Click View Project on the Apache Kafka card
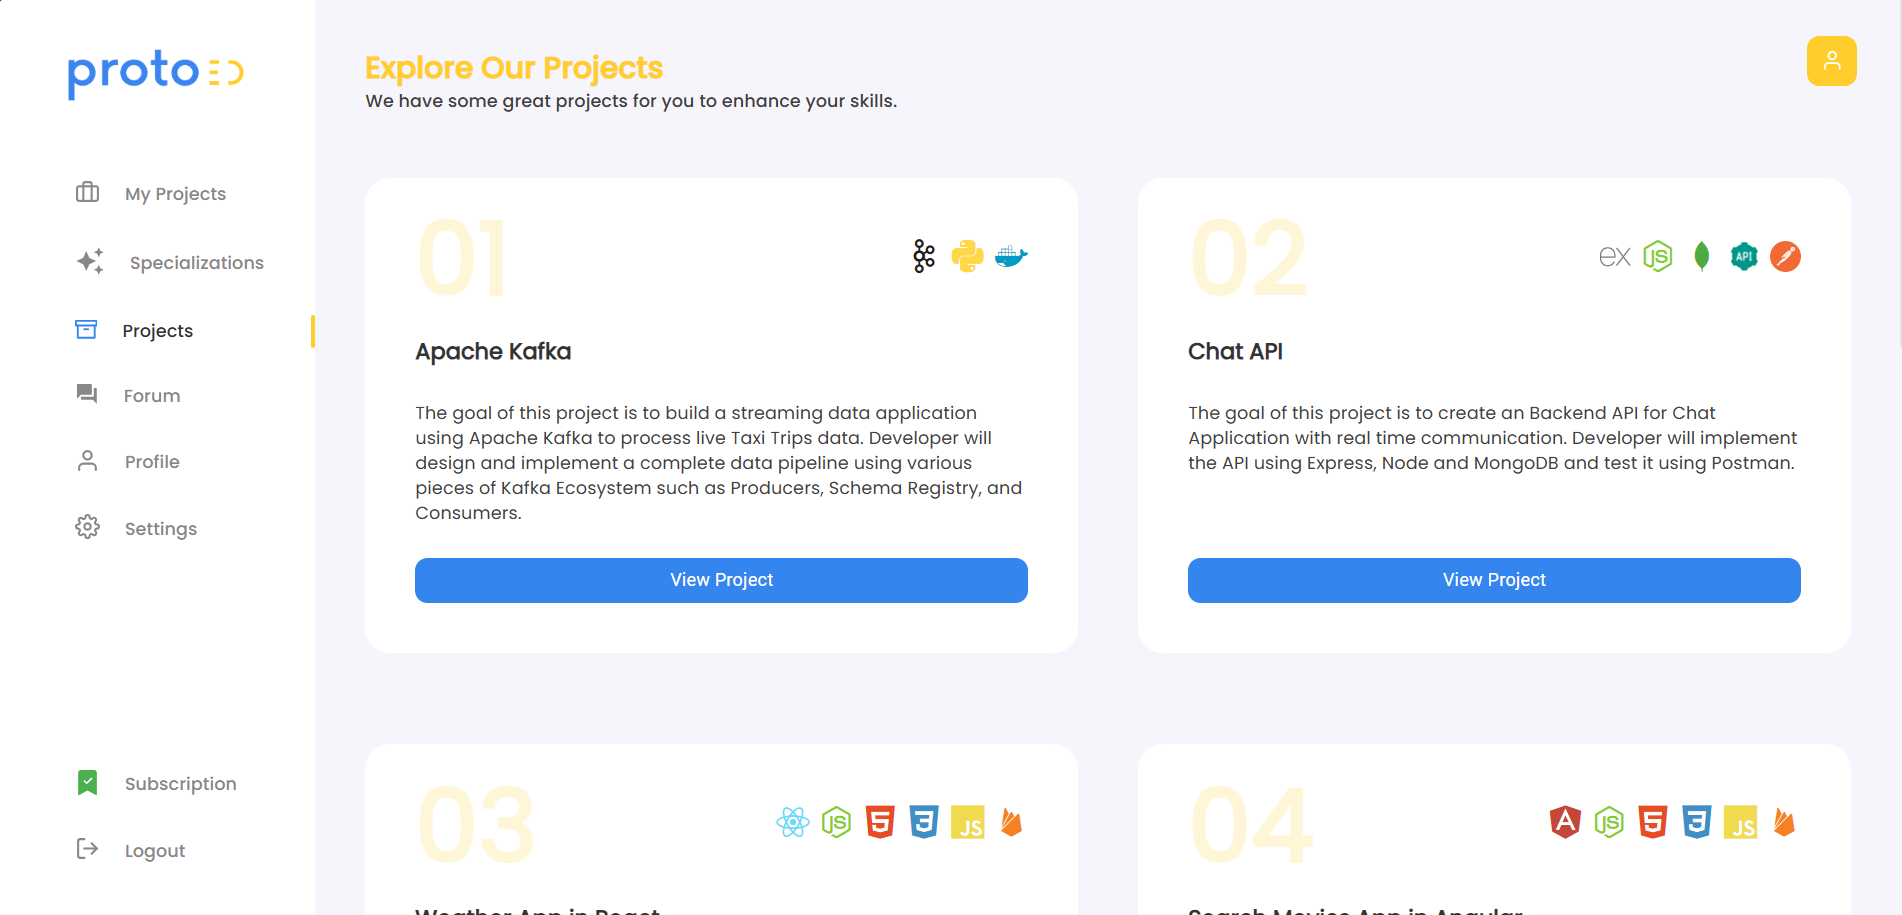This screenshot has width=1902, height=915. [721, 580]
